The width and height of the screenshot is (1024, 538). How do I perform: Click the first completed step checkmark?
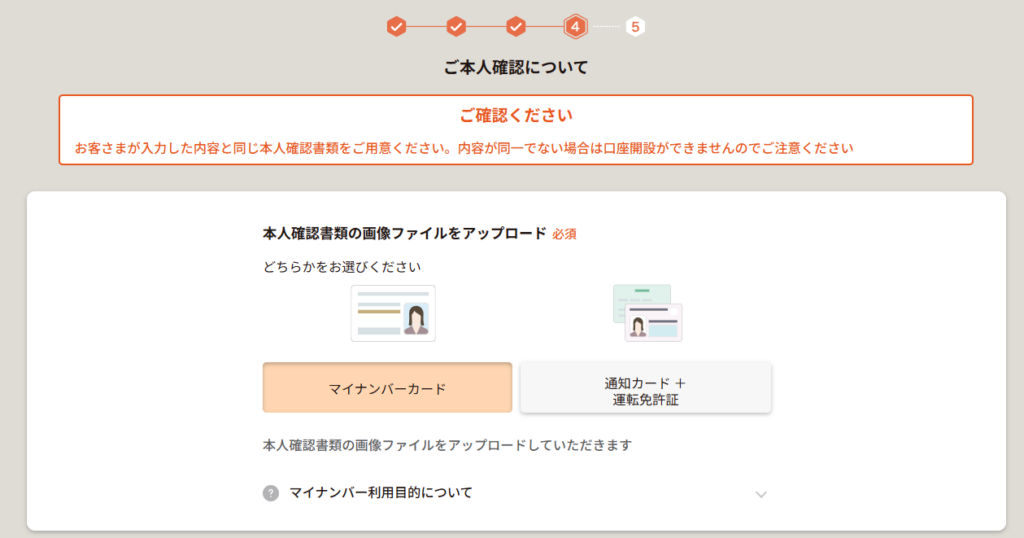click(x=396, y=27)
